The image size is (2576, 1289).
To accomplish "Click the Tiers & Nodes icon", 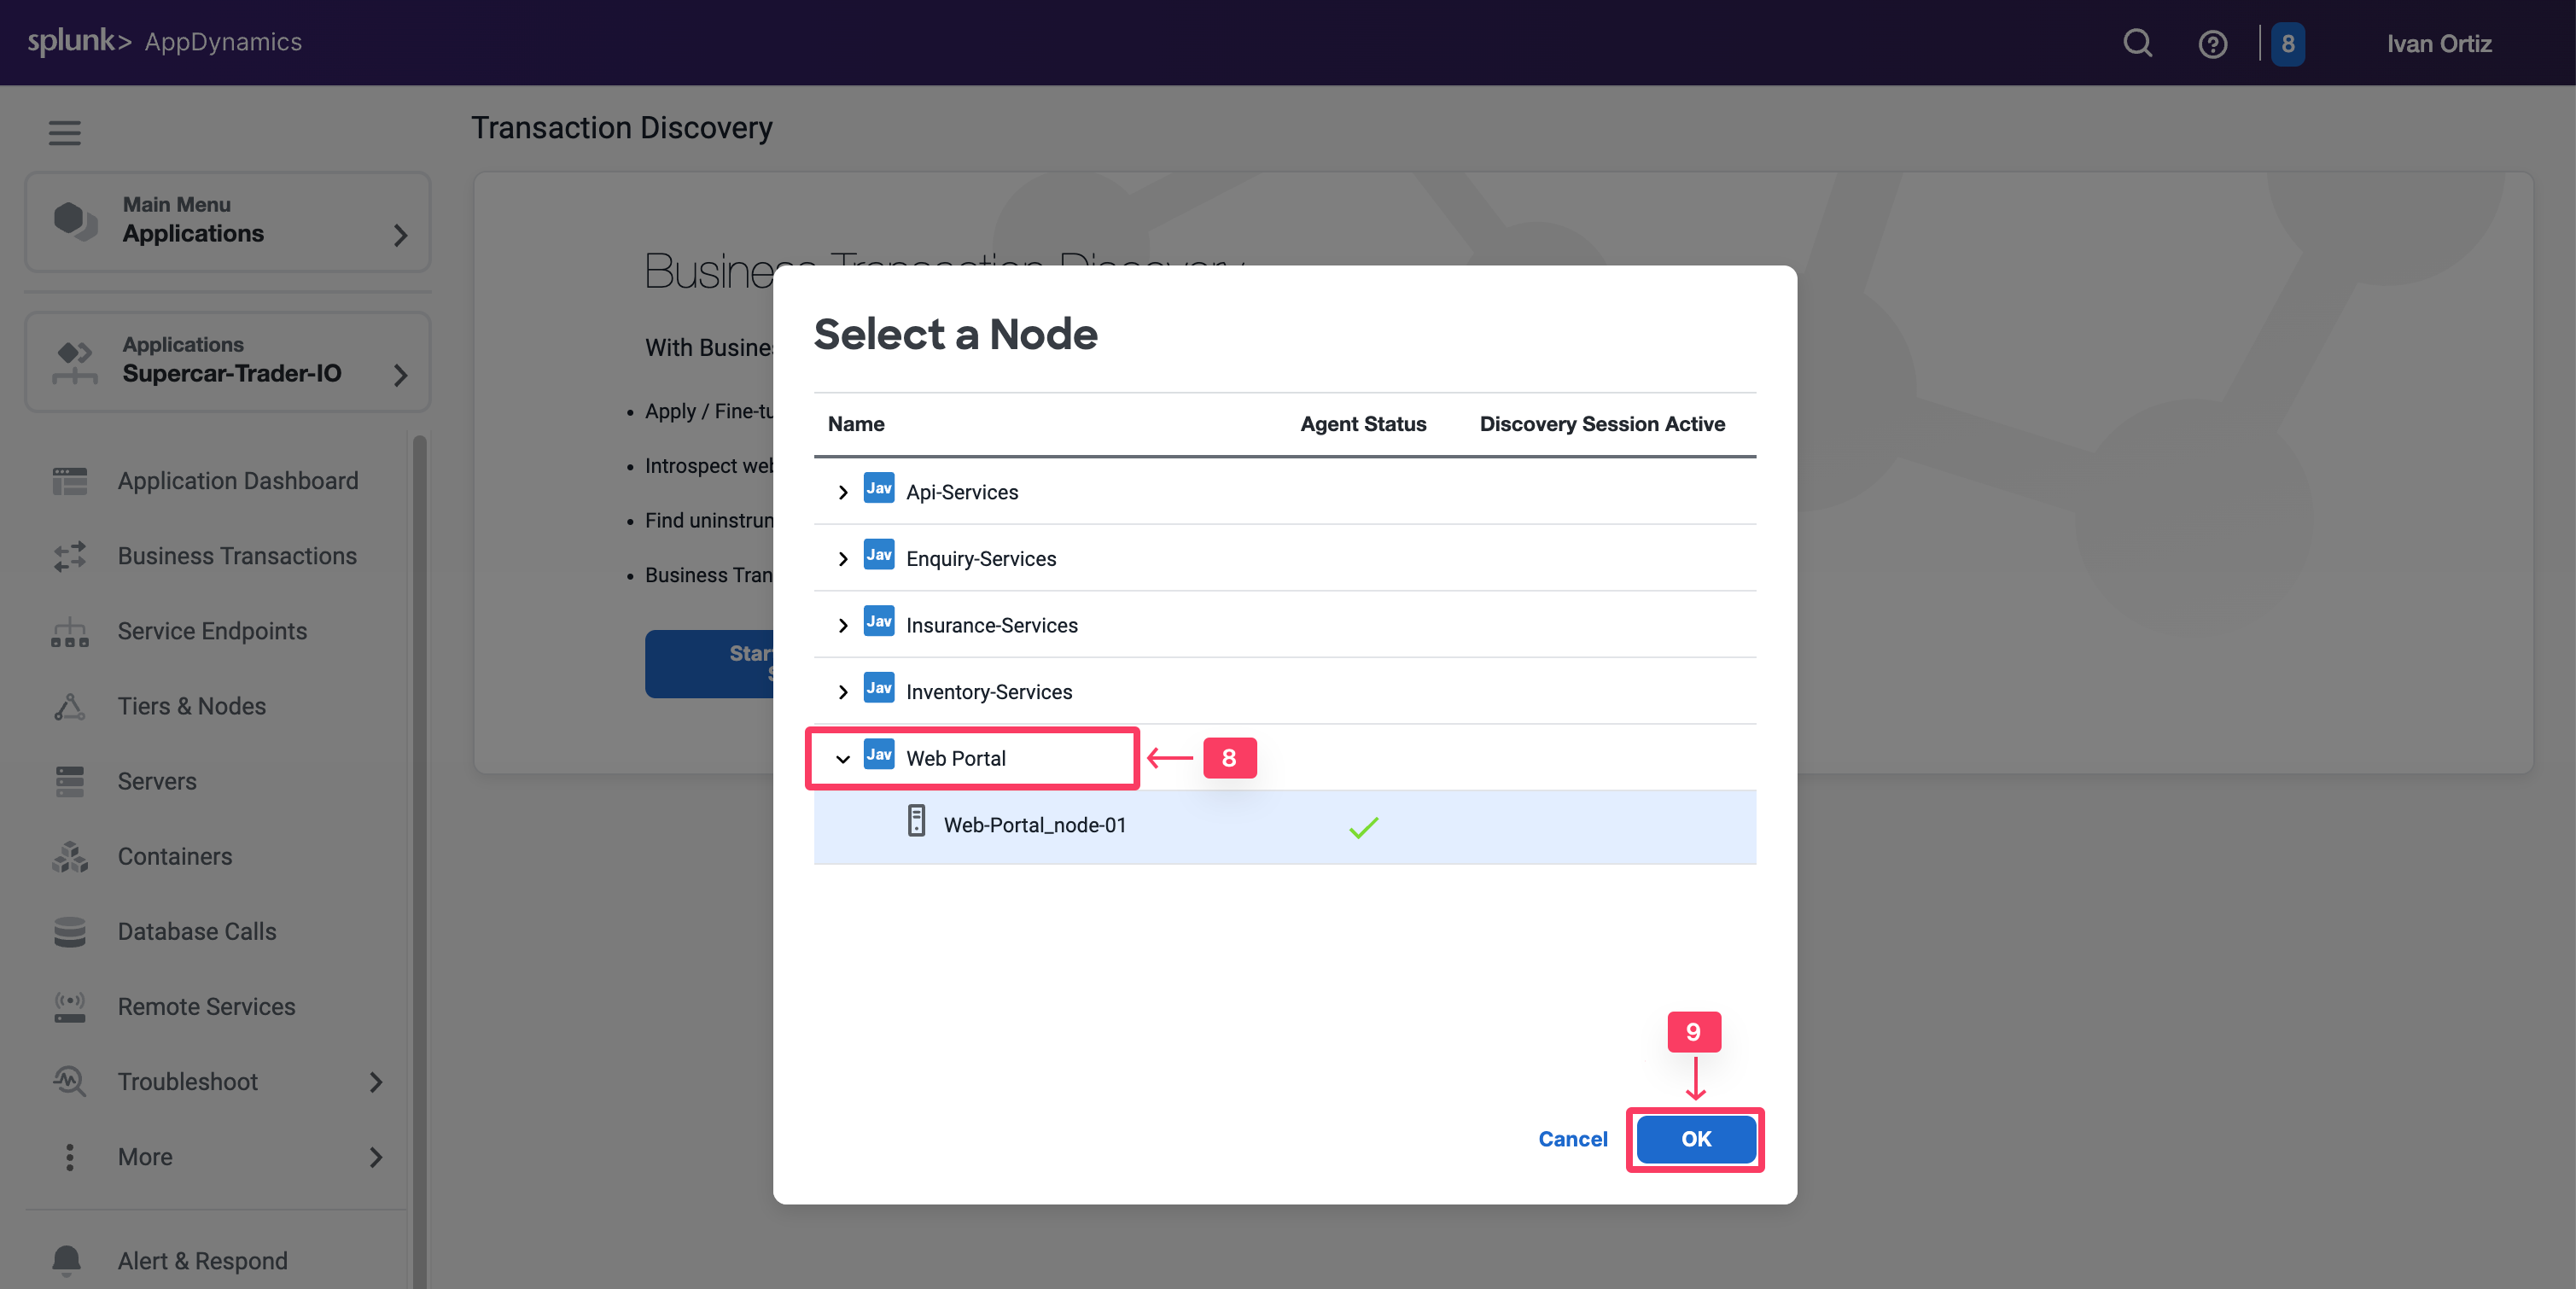I will pyautogui.click(x=69, y=706).
